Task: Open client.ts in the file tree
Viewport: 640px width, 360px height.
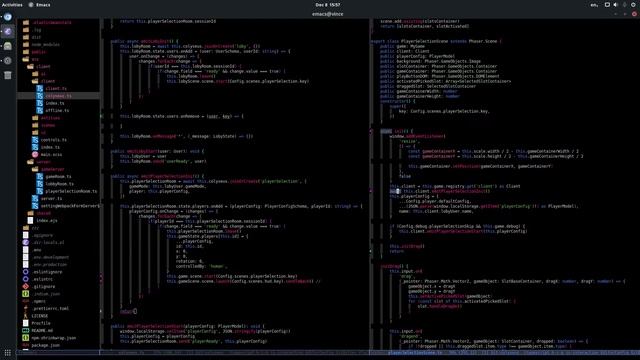Action: click(56, 89)
